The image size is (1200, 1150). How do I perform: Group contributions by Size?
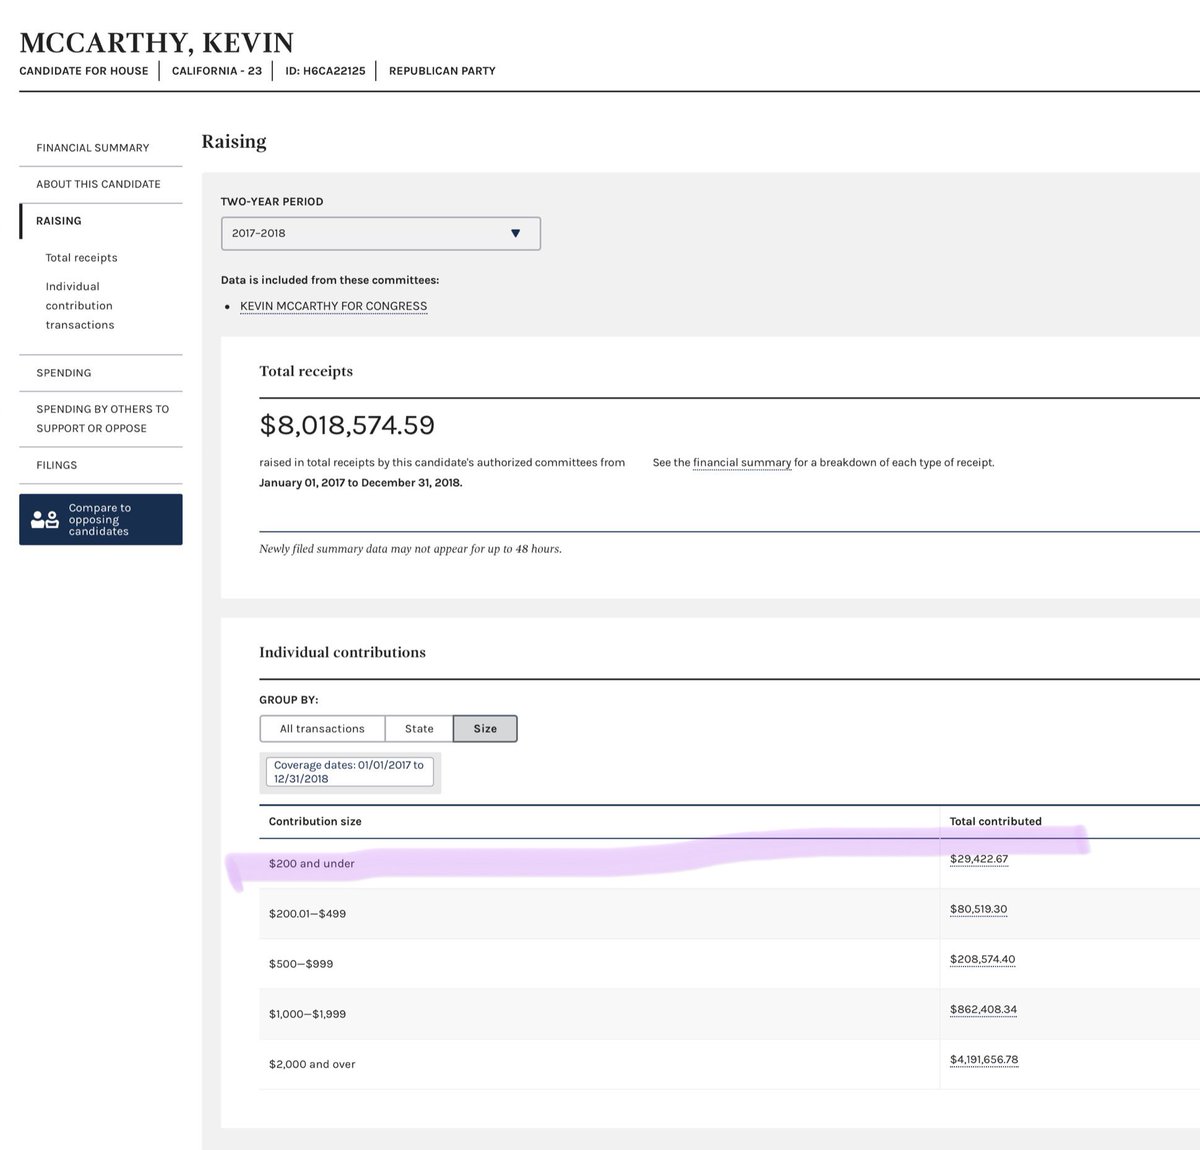click(x=485, y=729)
